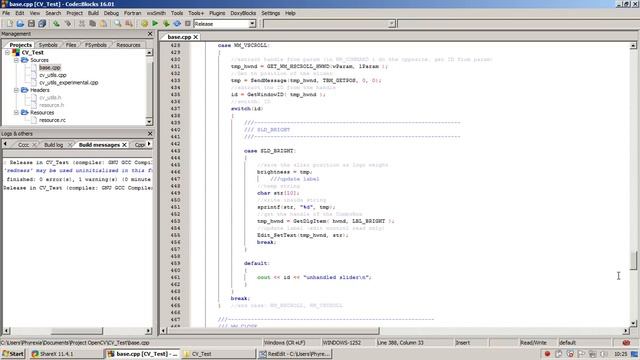Image resolution: width=640 pixels, height=360 pixels.
Task: Click the Build gear icon
Action: pyautogui.click(x=144, y=24)
